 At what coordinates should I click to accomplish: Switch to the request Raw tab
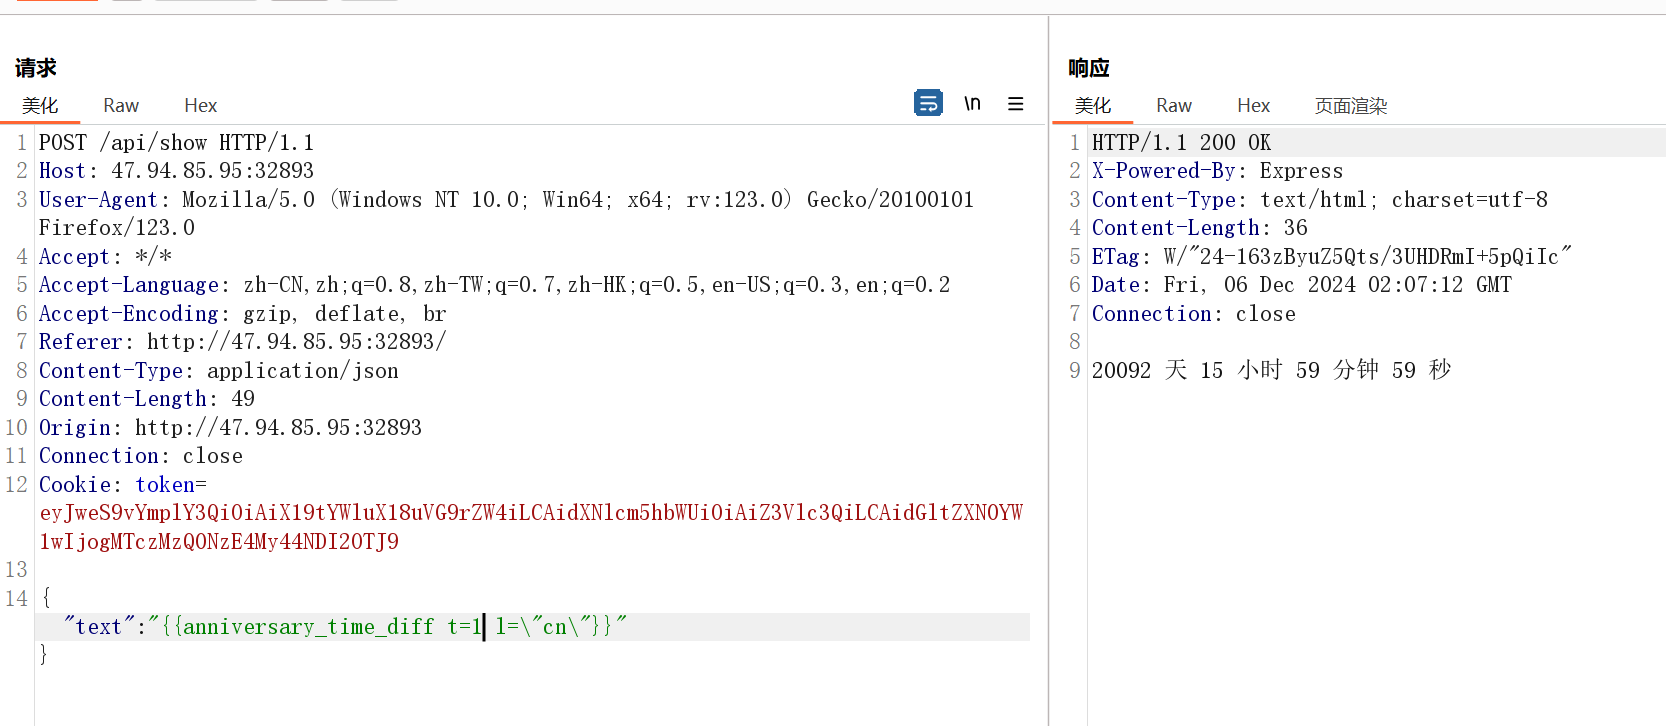coord(121,105)
